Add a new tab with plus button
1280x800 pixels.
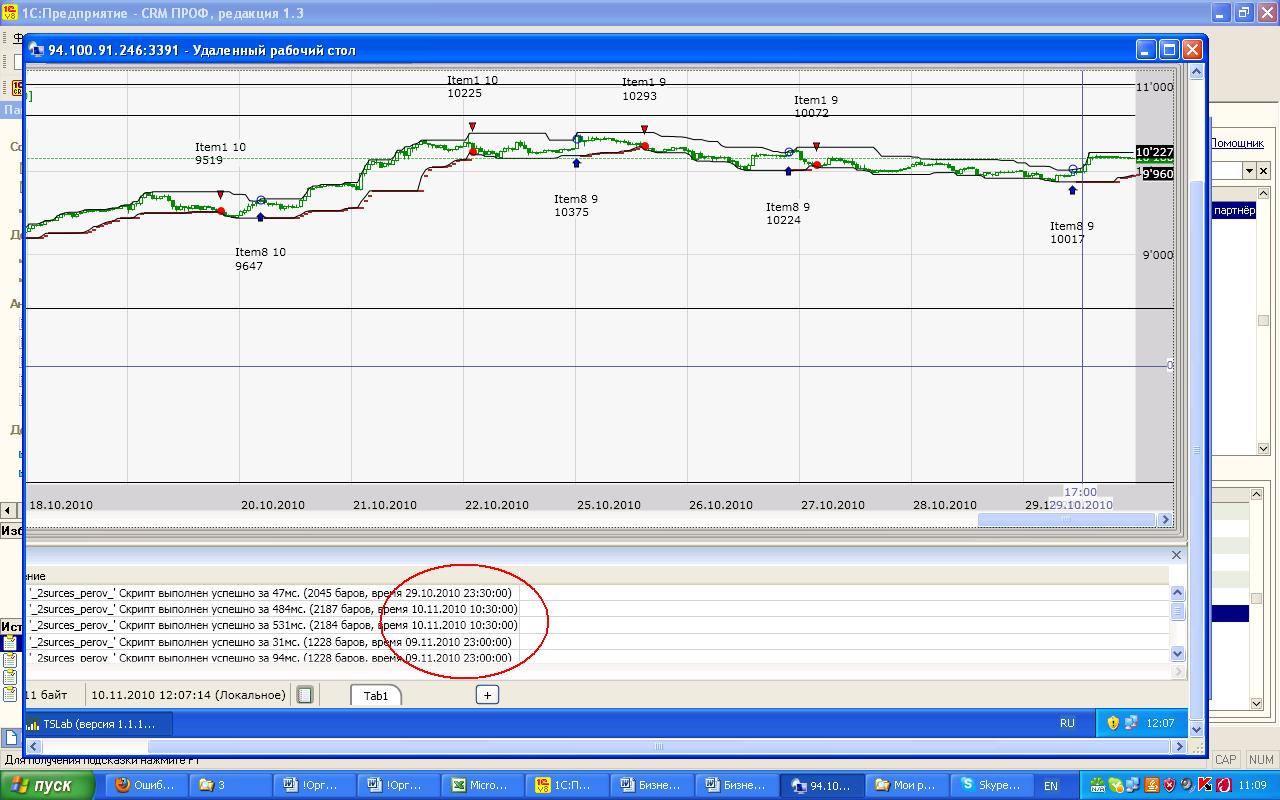(x=487, y=695)
